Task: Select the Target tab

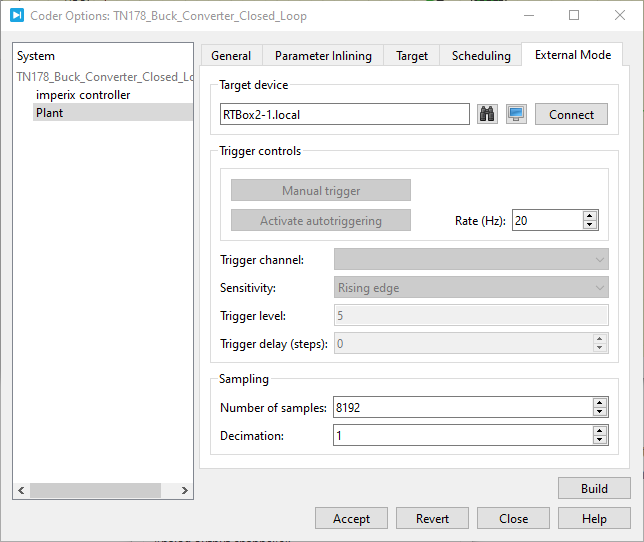Action: click(x=412, y=56)
